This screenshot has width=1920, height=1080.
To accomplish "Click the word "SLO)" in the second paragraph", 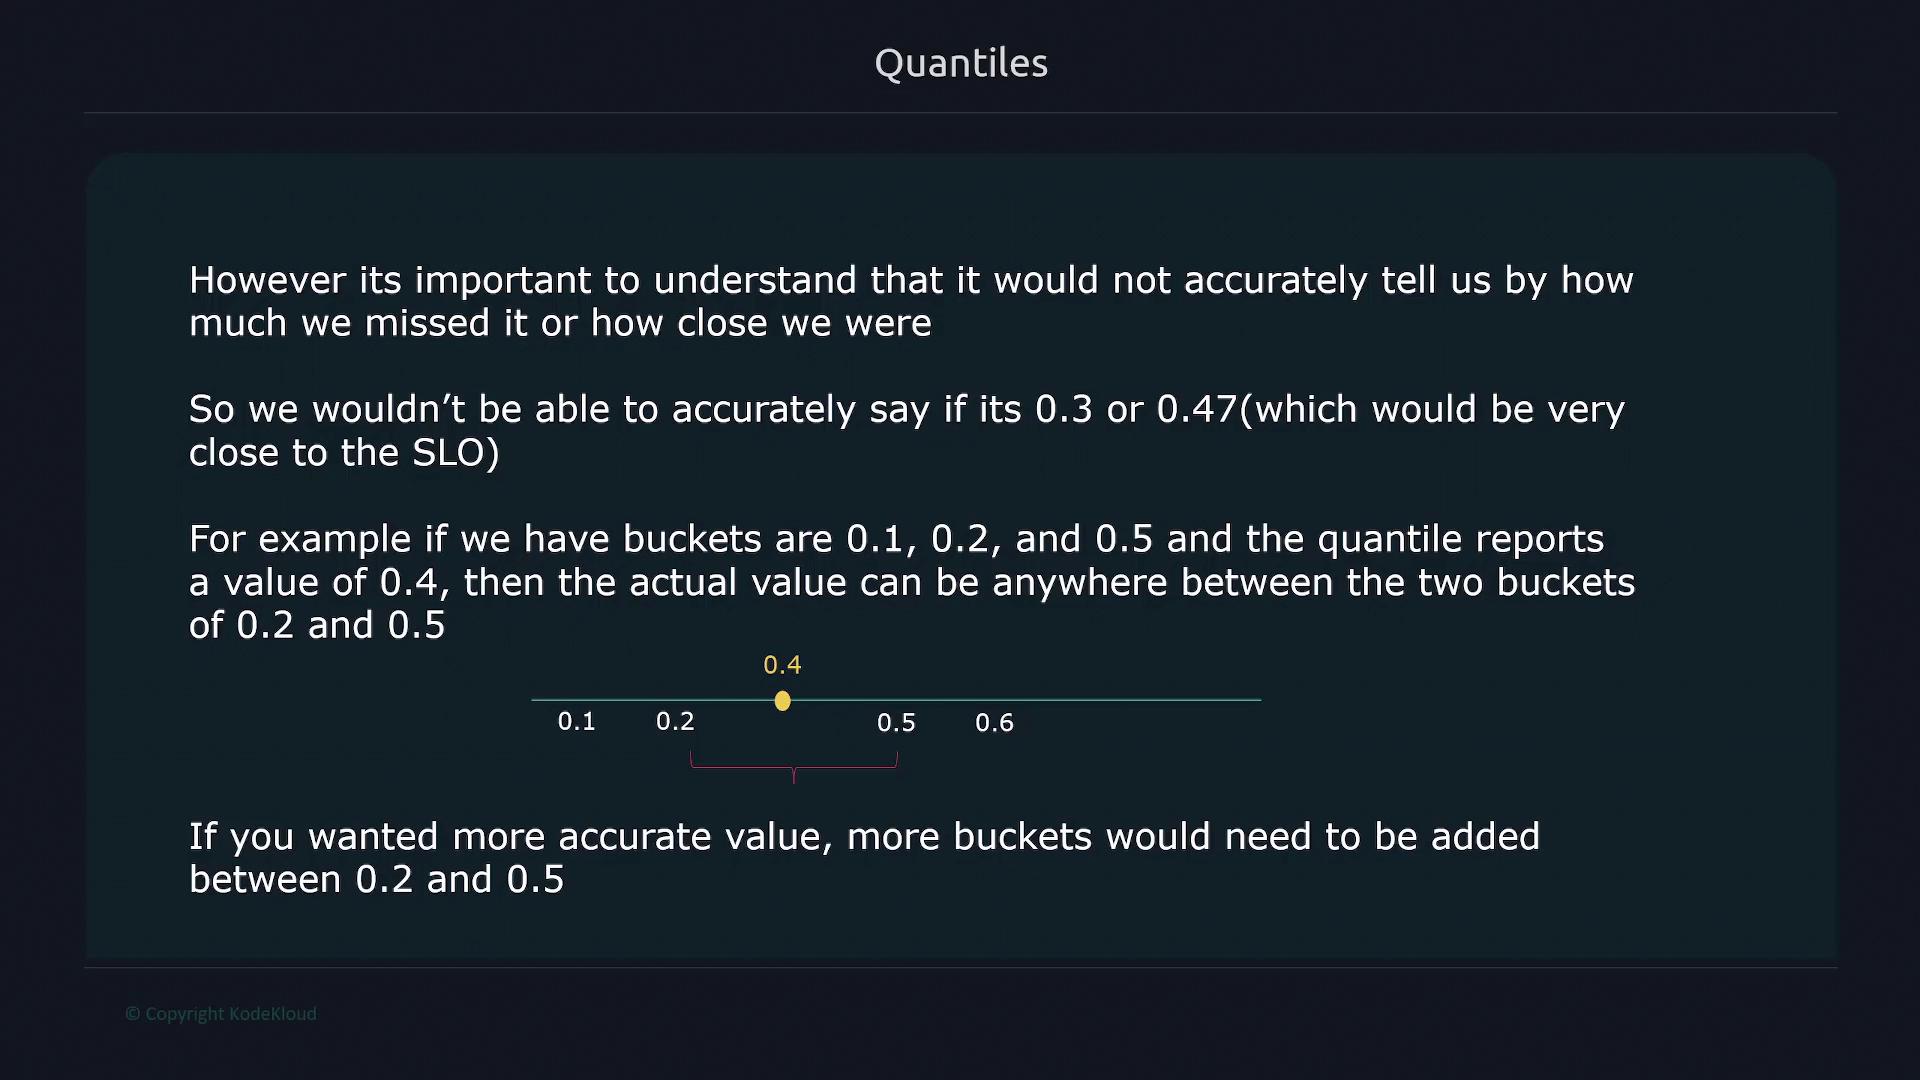I will (x=455, y=453).
